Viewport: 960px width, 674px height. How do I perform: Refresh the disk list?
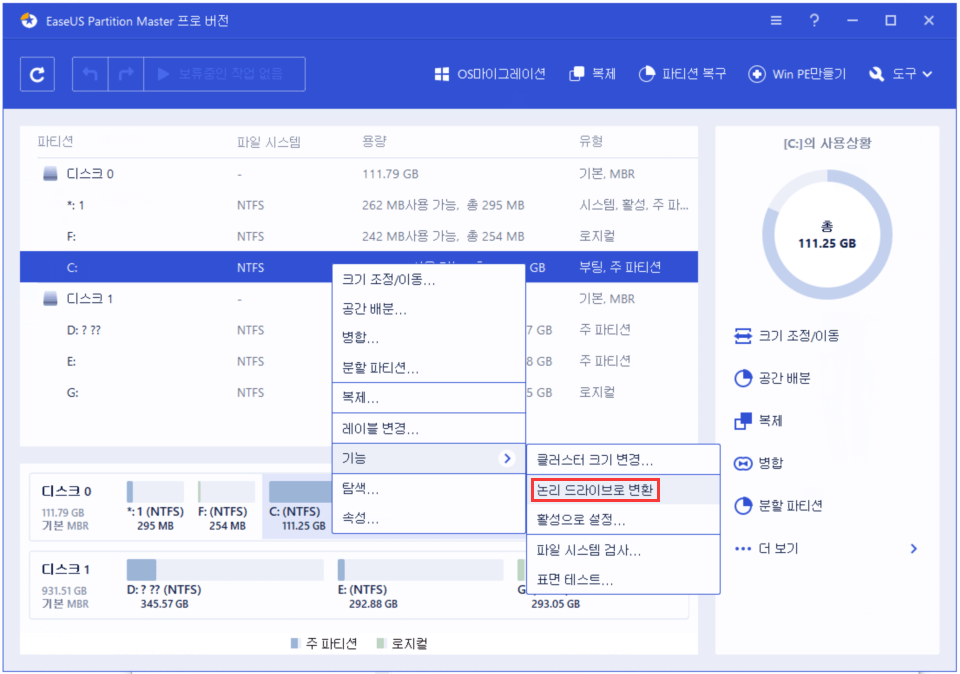click(x=37, y=72)
